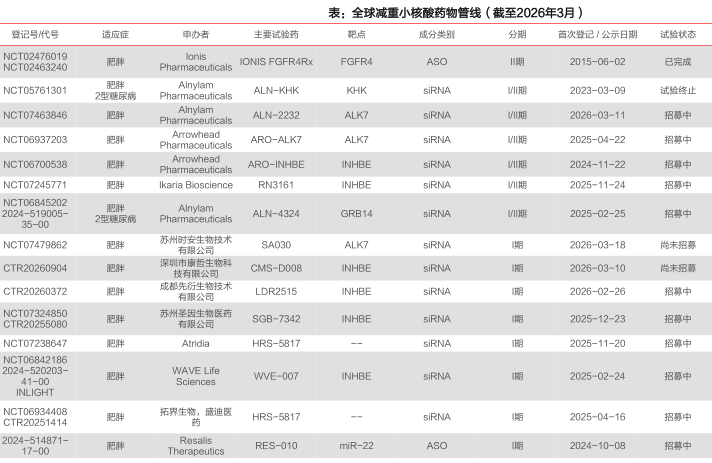Viewport: 712px width, 463px height.
Task: Select the Ikaria Bioscience sponsor cell
Action: 196,185
